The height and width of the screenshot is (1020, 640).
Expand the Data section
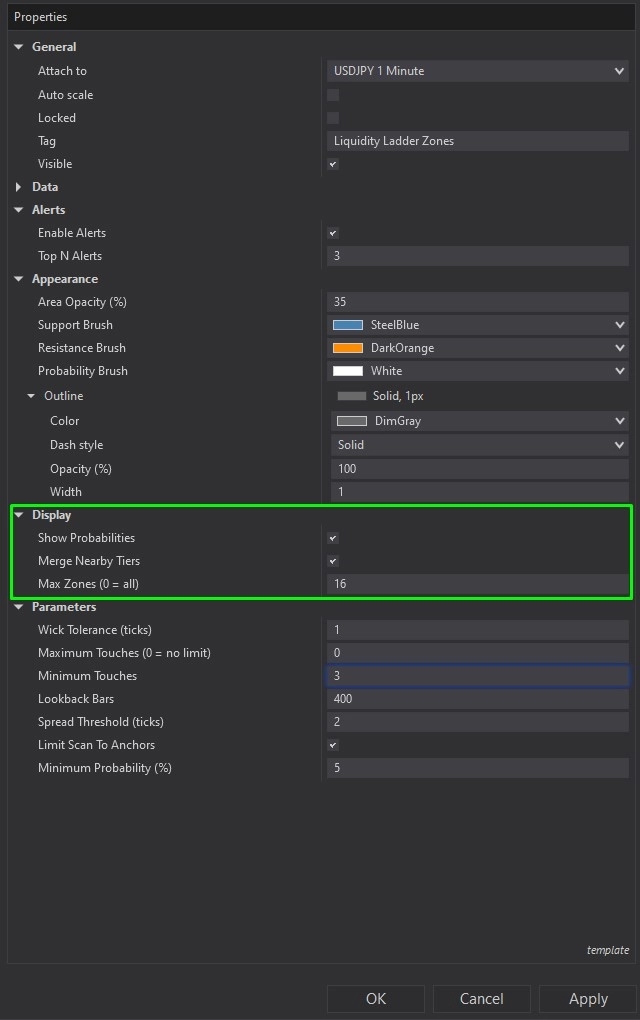click(19, 187)
